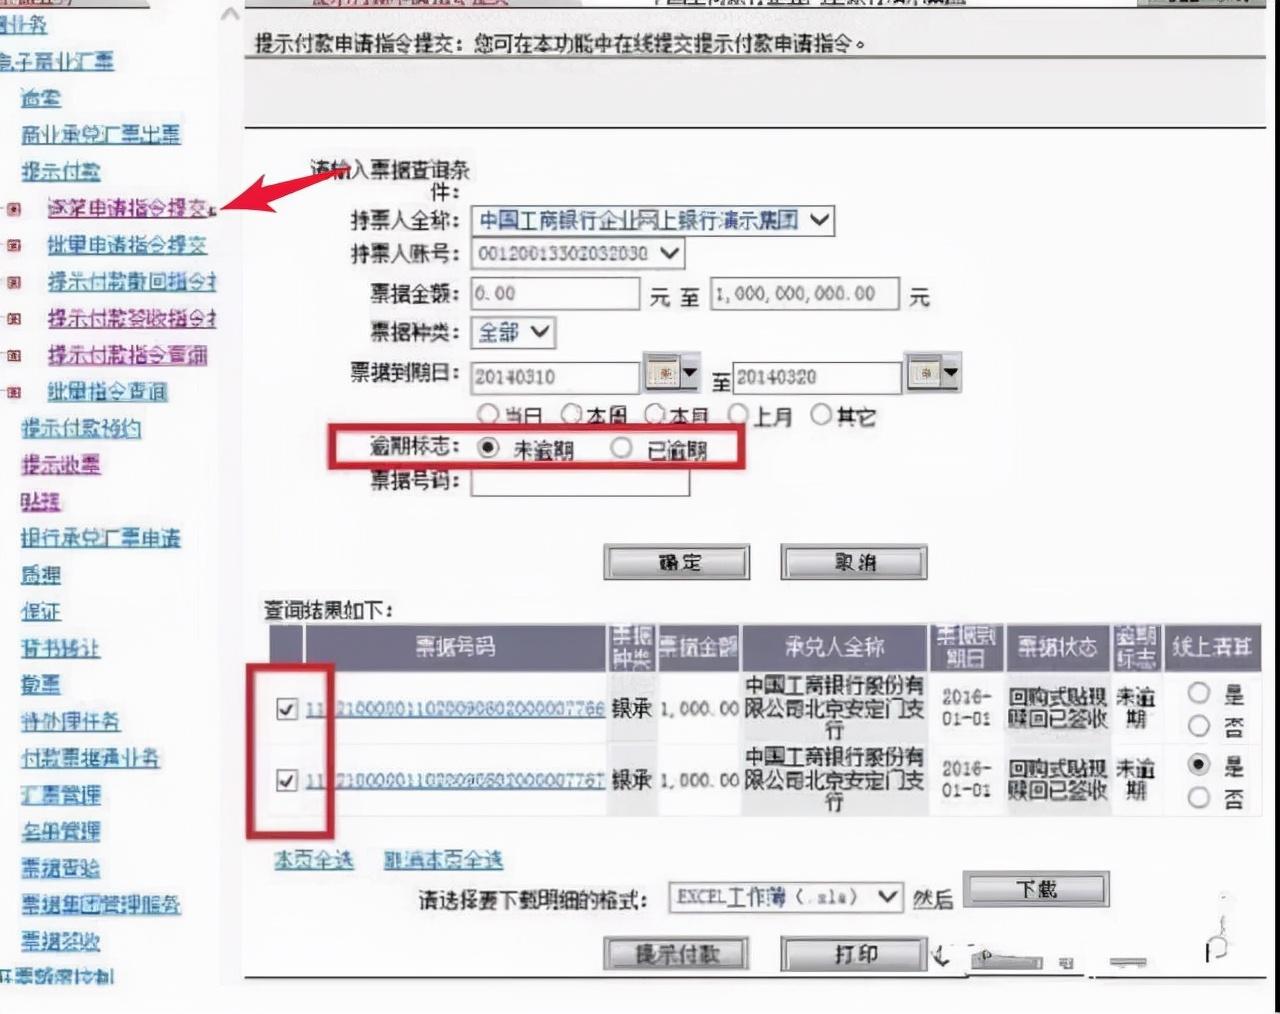Click the 确定 query button
The height and width of the screenshot is (1014, 1280).
(x=676, y=561)
